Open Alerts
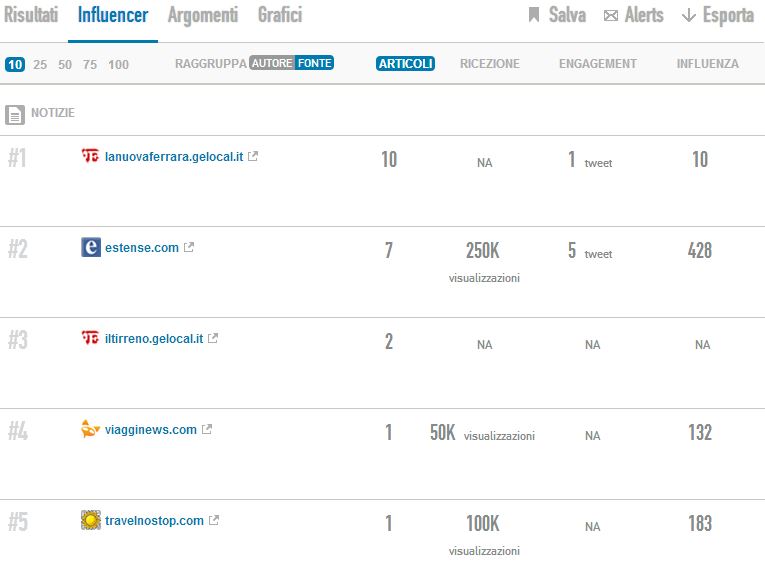Image resolution: width=765 pixels, height=561 pixels. [644, 15]
